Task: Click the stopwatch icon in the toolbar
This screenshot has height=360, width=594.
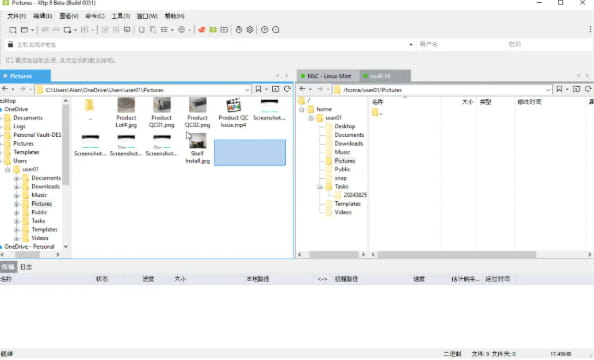Action: 239,30
